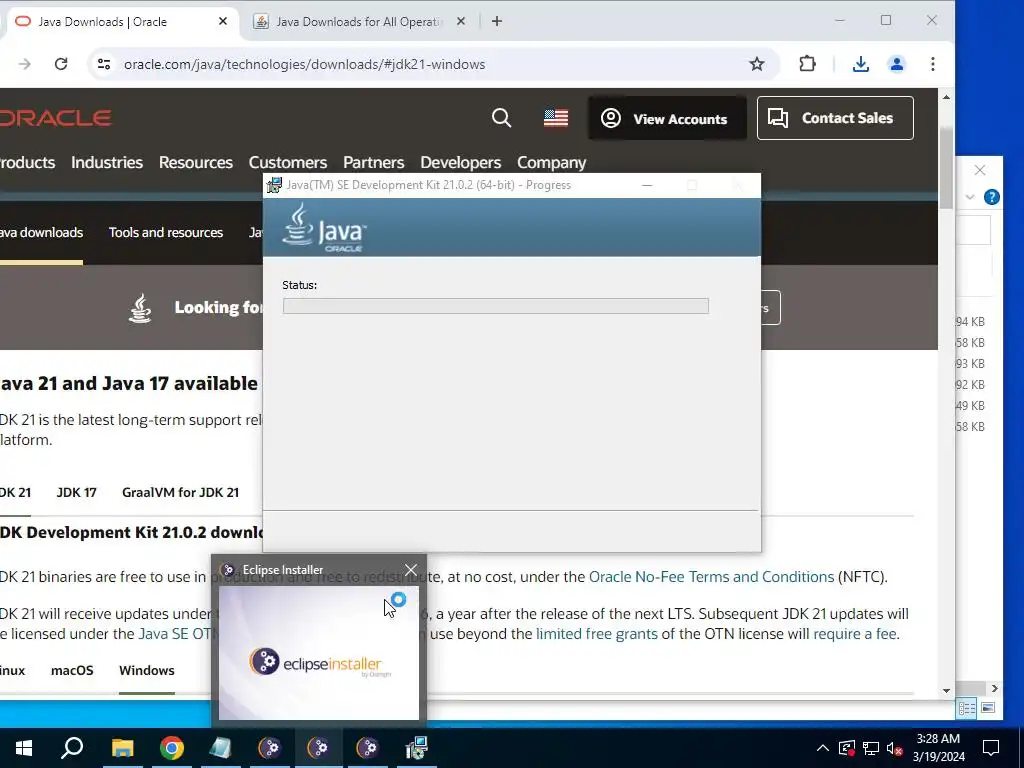Click the Java installer taskbar icon
This screenshot has width=1024, height=768.
click(x=416, y=748)
